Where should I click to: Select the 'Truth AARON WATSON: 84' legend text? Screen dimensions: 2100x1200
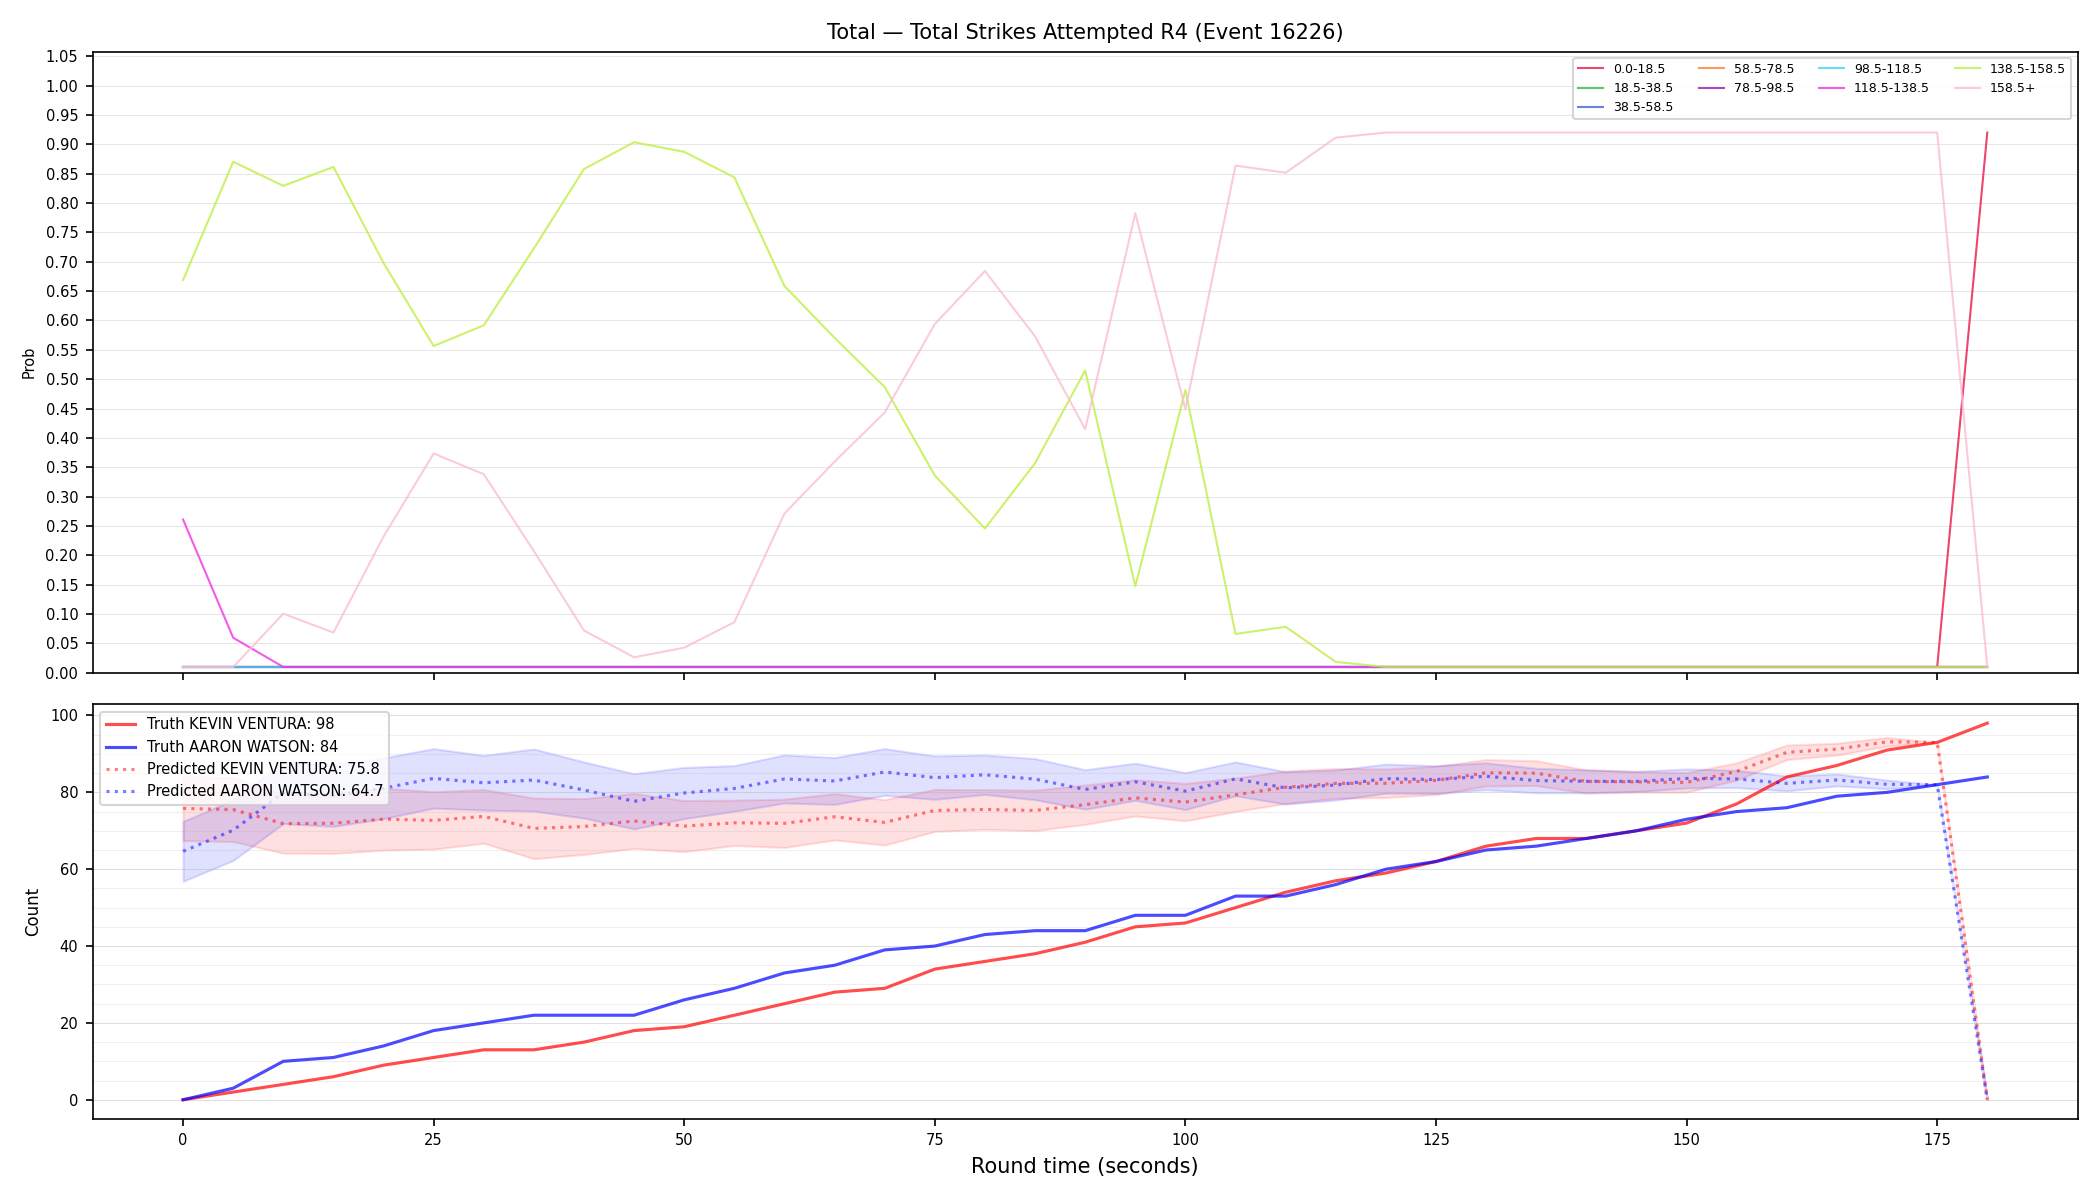[242, 746]
